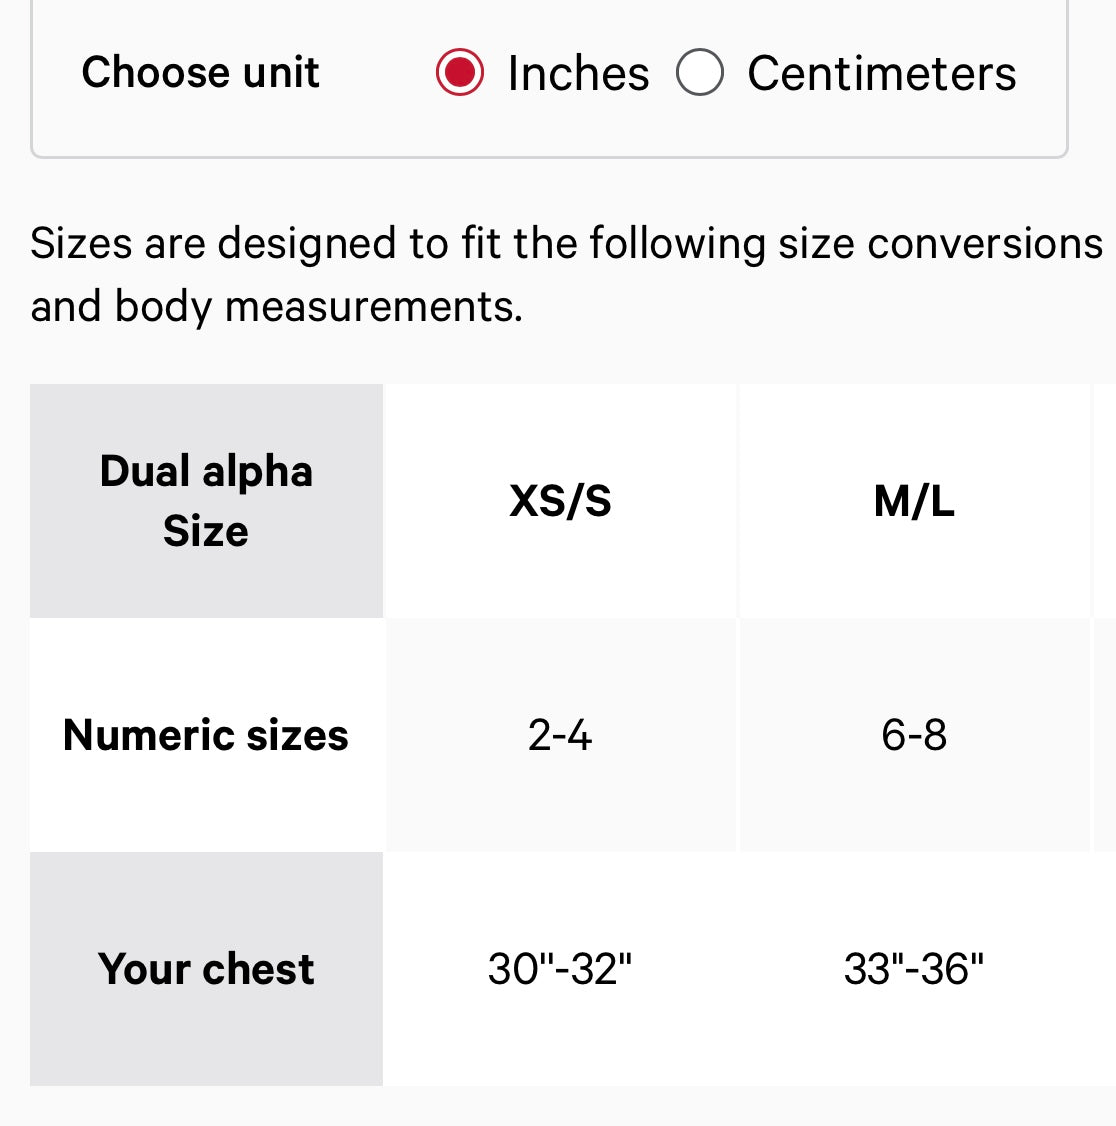This screenshot has width=1116, height=1126.
Task: Click the "Dual alpha Size" header cell
Action: click(x=206, y=501)
